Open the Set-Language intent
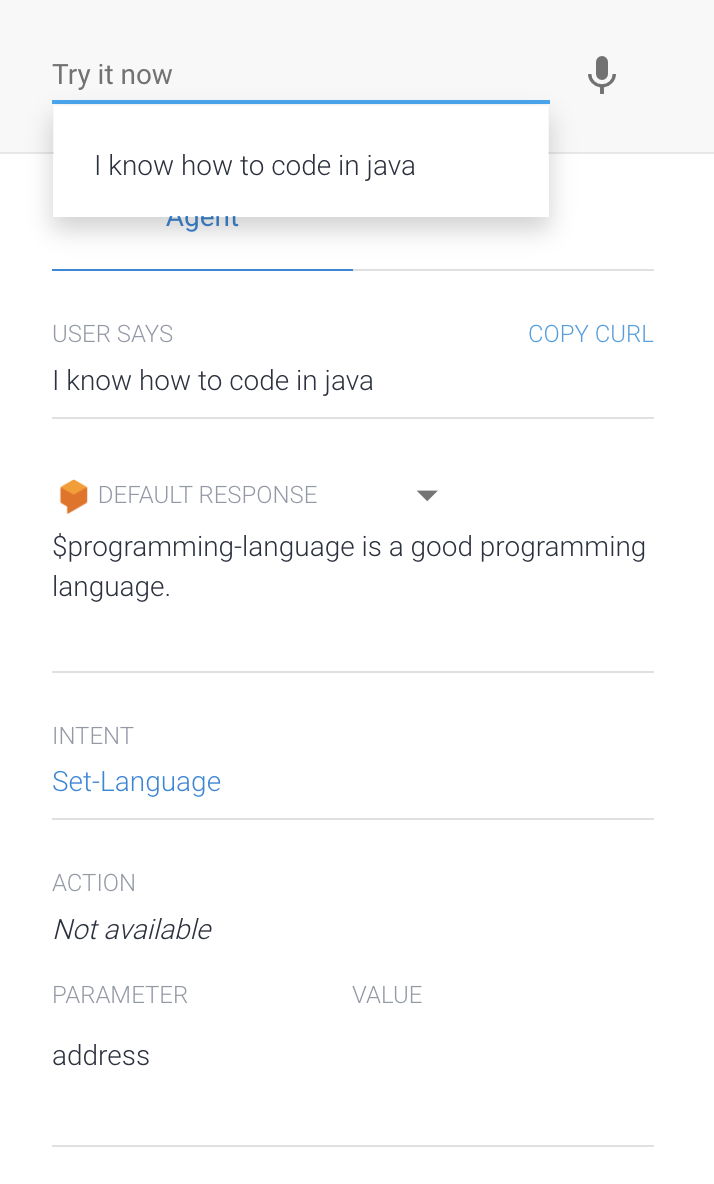 136,781
